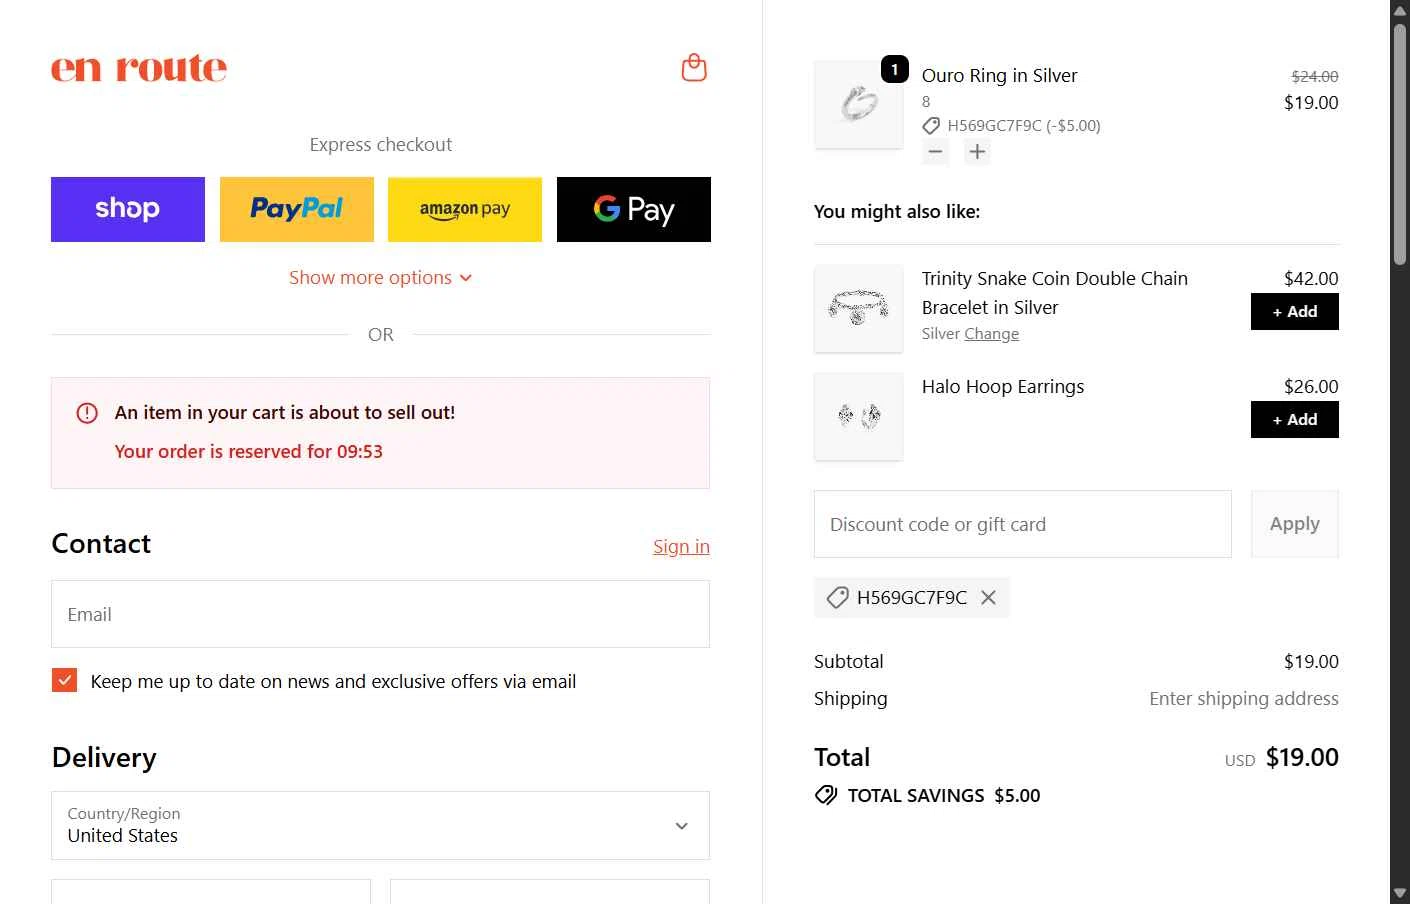Click the scrollbar down arrow
This screenshot has height=904, width=1410.
tap(1400, 893)
